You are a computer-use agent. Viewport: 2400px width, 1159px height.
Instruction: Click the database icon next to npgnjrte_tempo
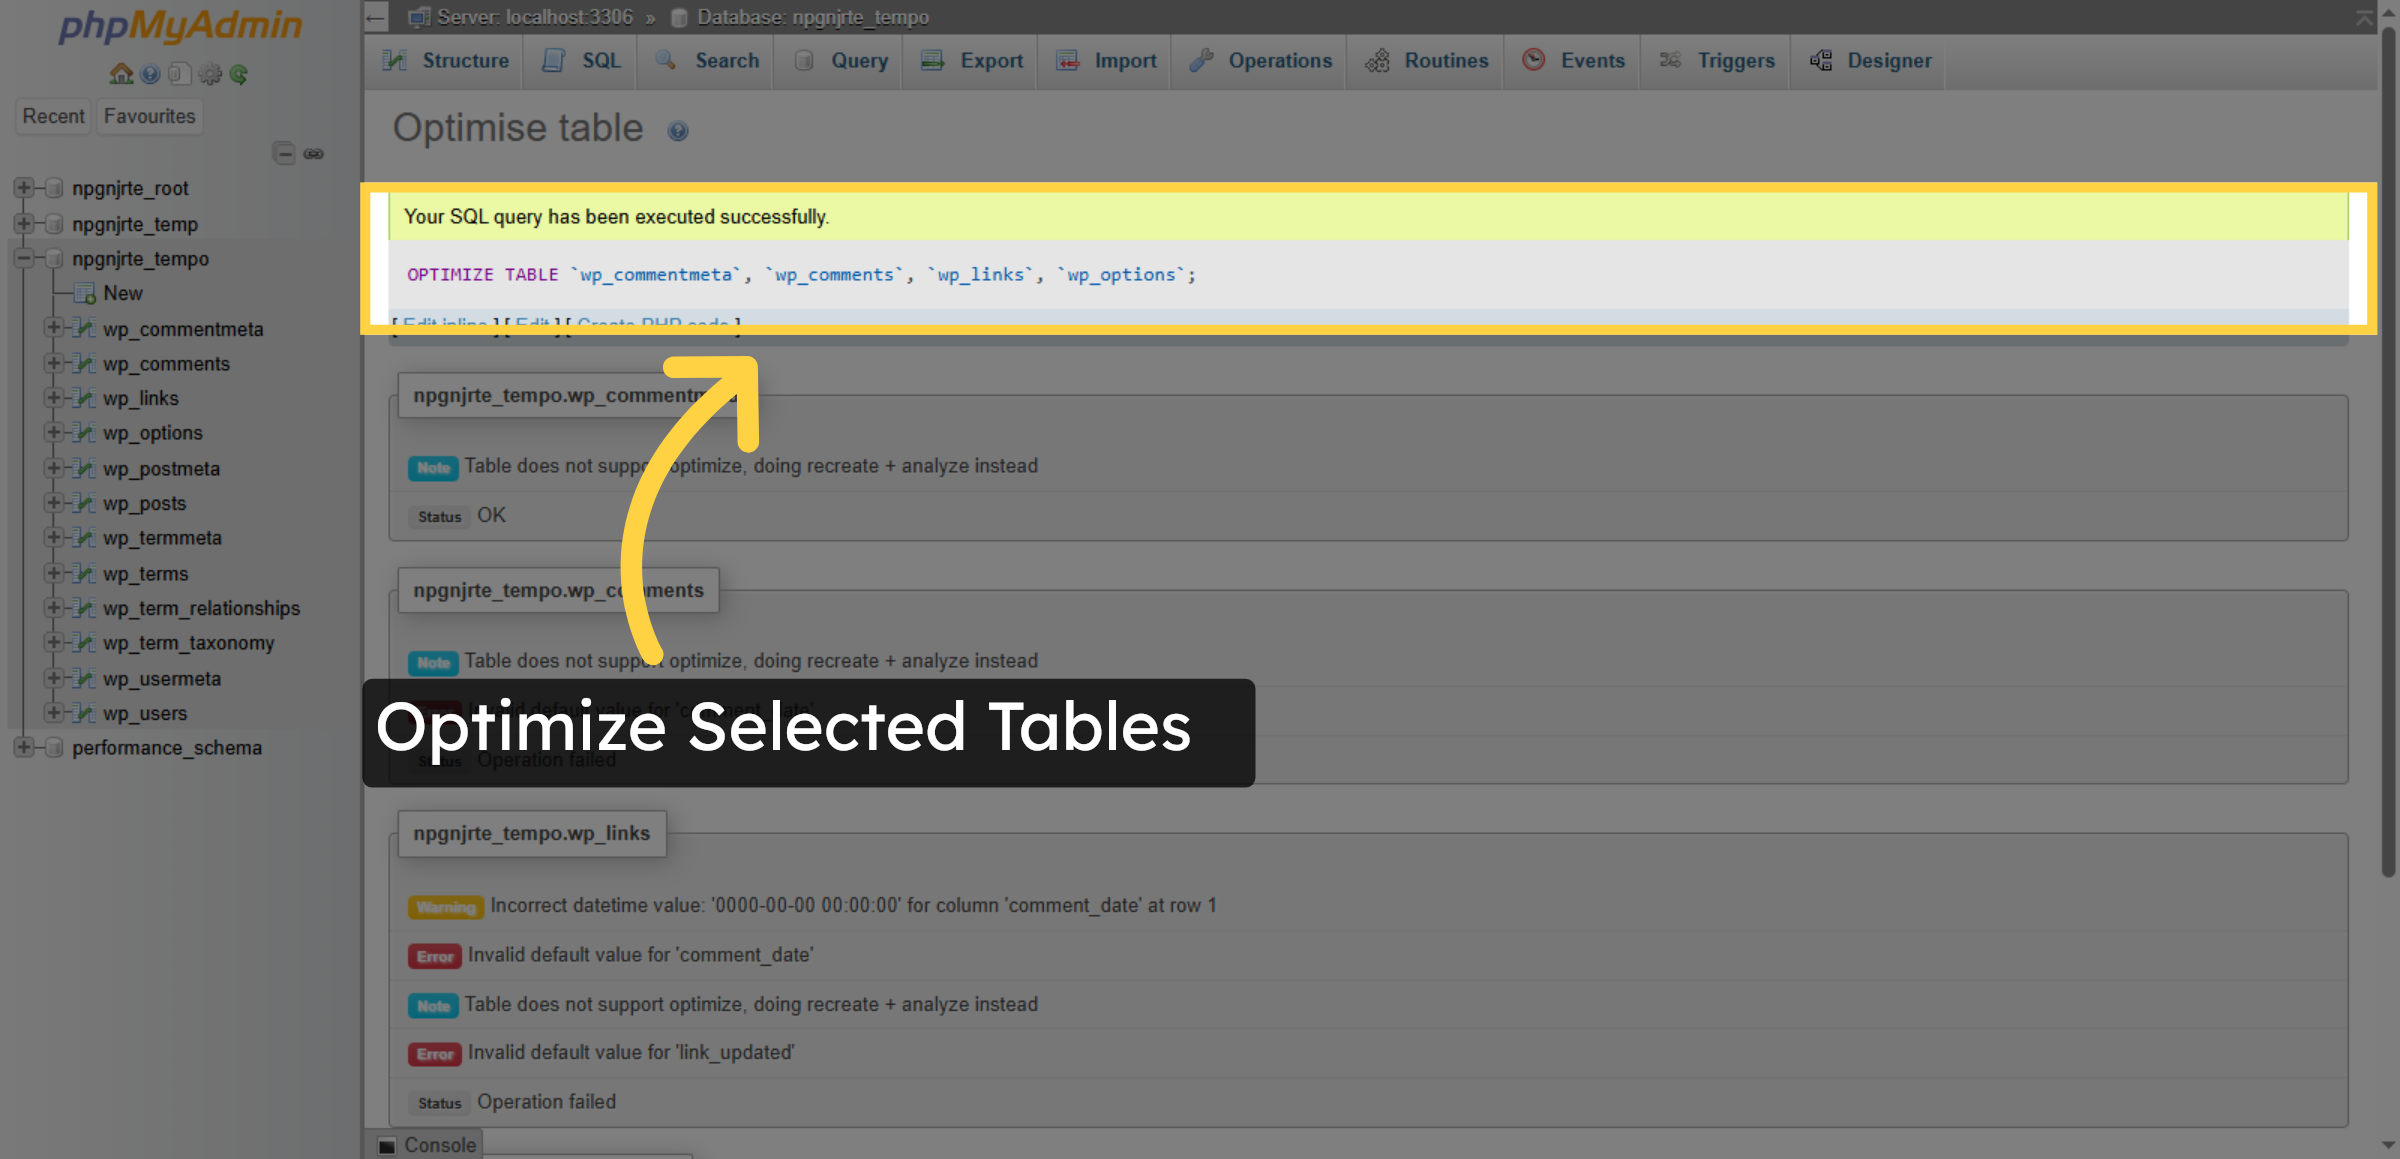click(x=679, y=17)
